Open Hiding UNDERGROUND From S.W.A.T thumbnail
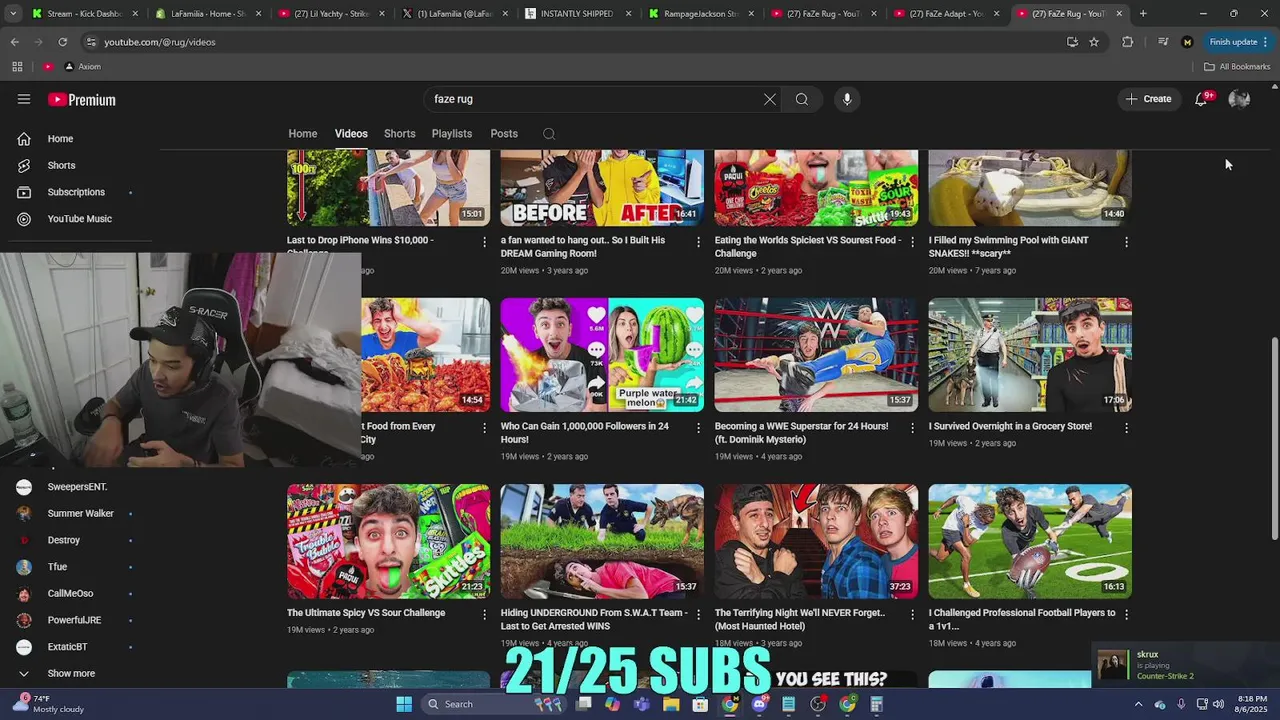 602,541
